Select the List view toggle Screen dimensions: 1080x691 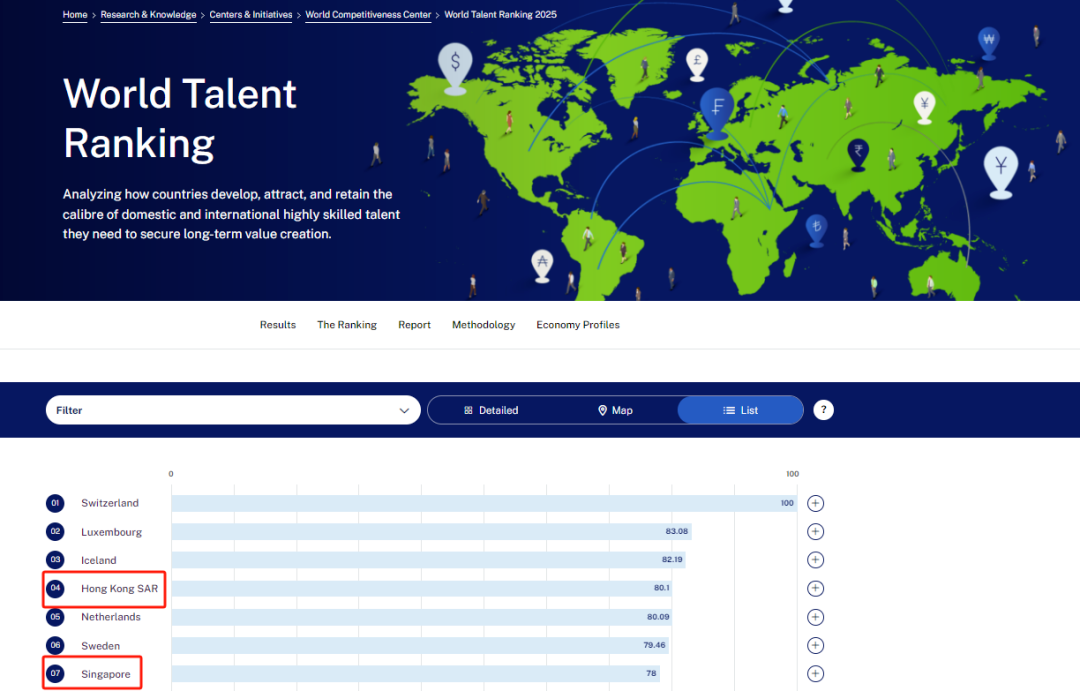(x=740, y=410)
